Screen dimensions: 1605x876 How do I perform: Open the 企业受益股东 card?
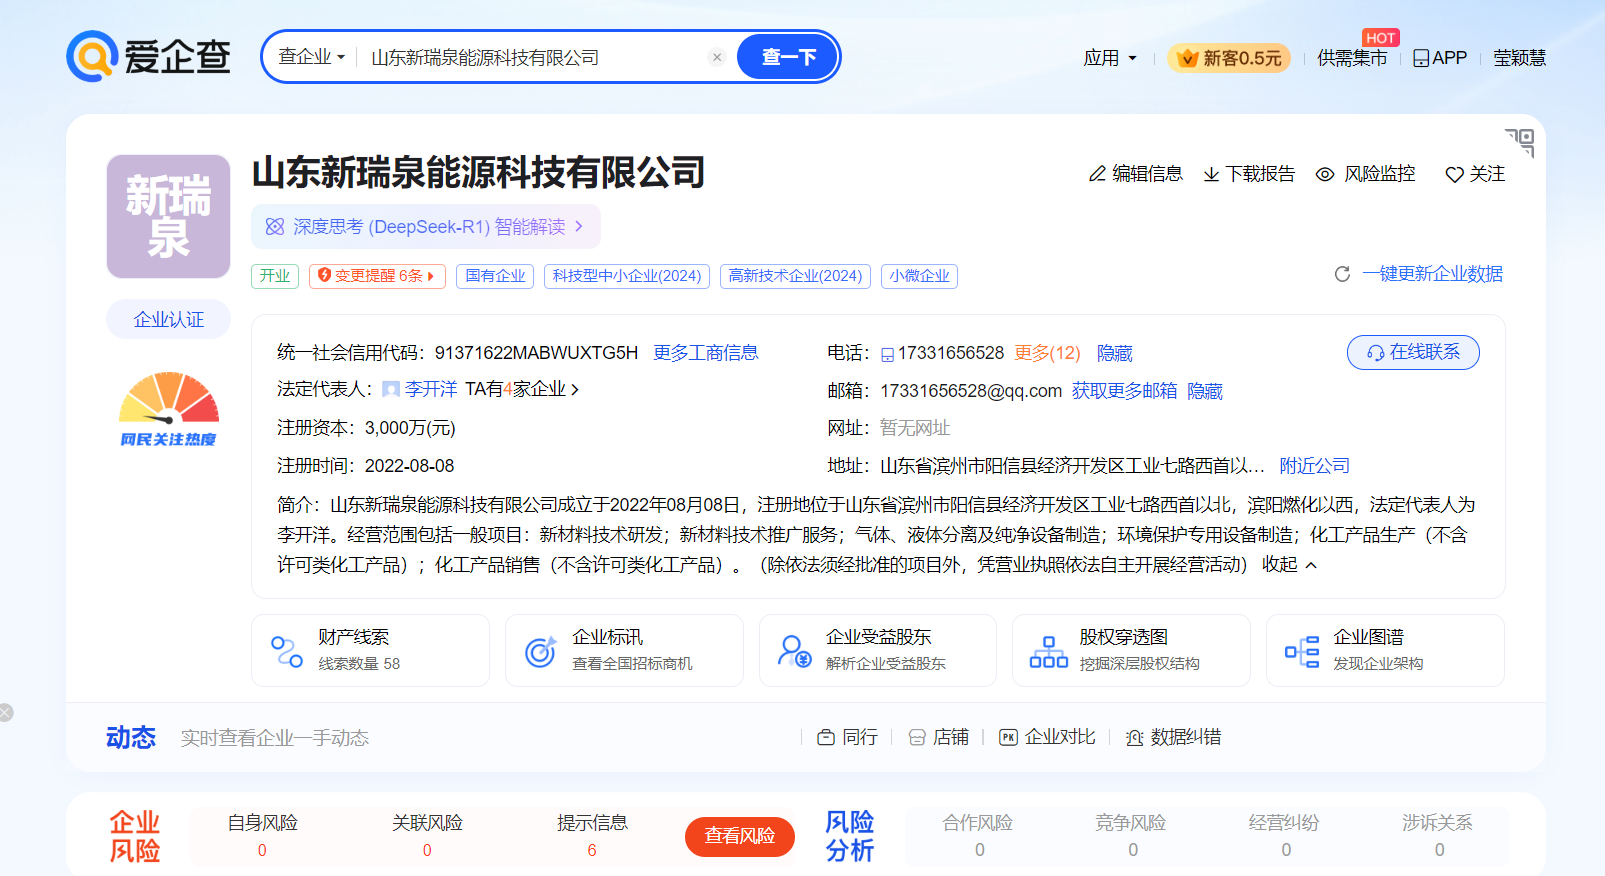tap(878, 650)
